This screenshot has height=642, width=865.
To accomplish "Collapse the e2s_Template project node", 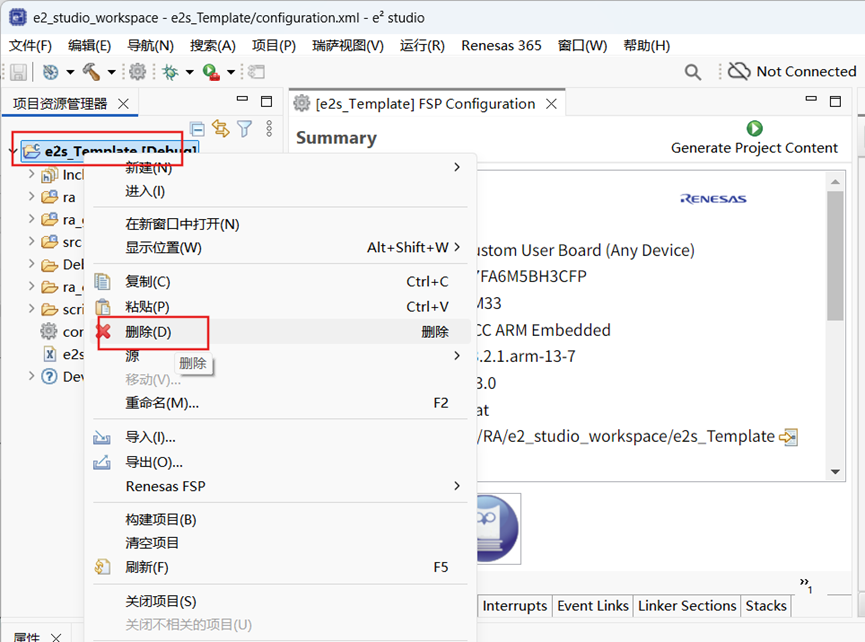I will (x=13, y=151).
